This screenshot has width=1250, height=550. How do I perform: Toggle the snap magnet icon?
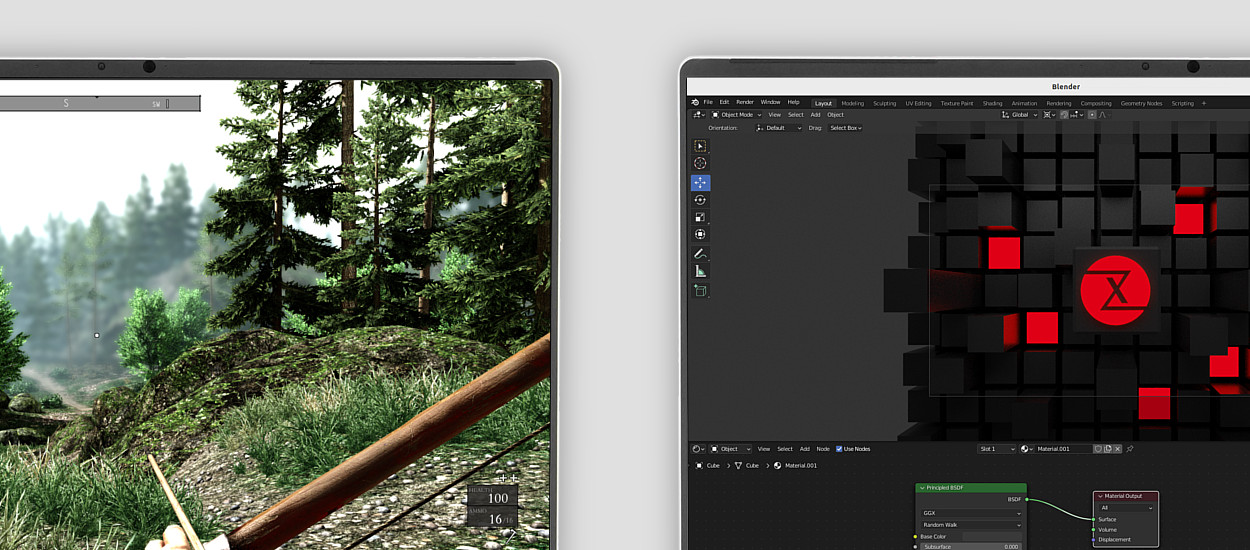coord(1064,115)
